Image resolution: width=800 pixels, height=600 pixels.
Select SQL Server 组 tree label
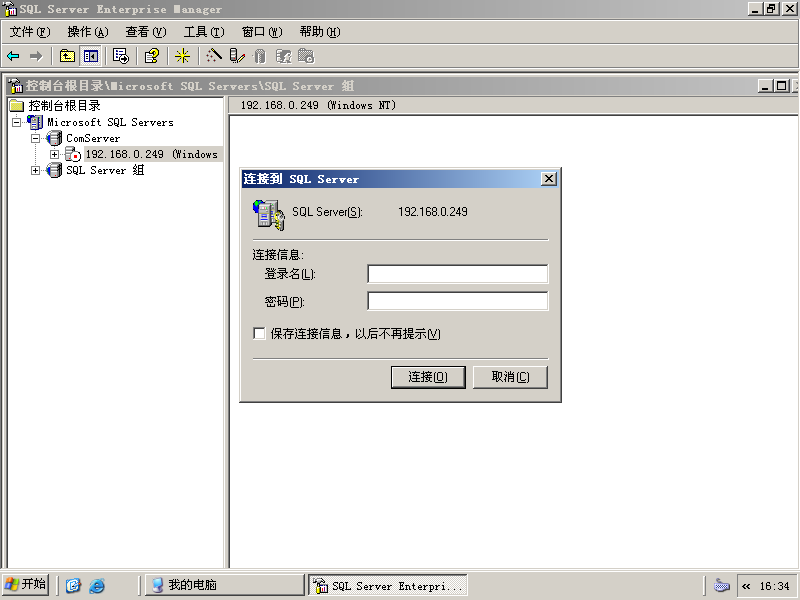[105, 170]
